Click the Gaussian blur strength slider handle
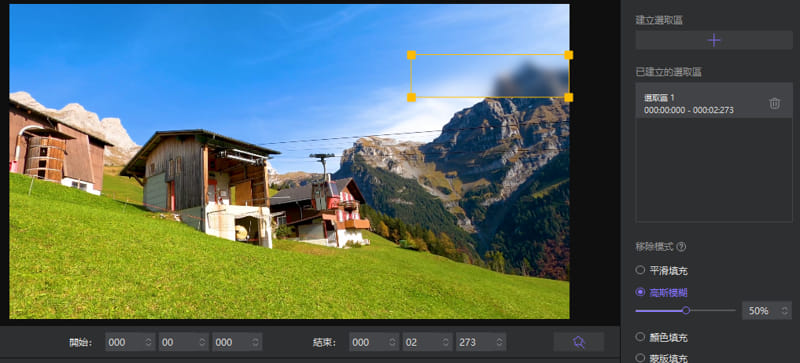The width and height of the screenshot is (800, 363). [686, 310]
